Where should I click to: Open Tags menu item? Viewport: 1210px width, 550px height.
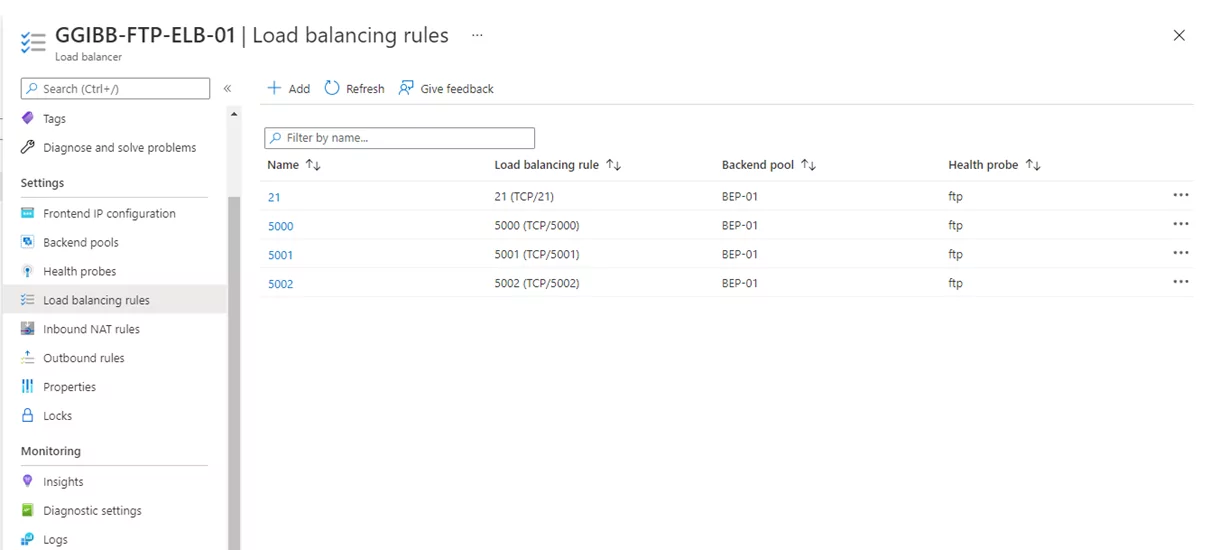(54, 119)
